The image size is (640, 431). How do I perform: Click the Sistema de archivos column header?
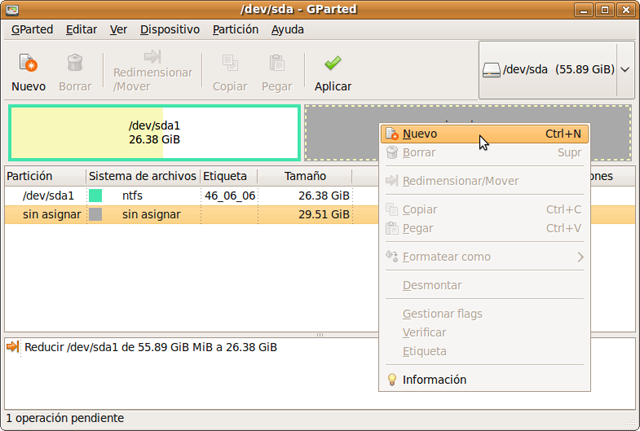pyautogui.click(x=142, y=176)
